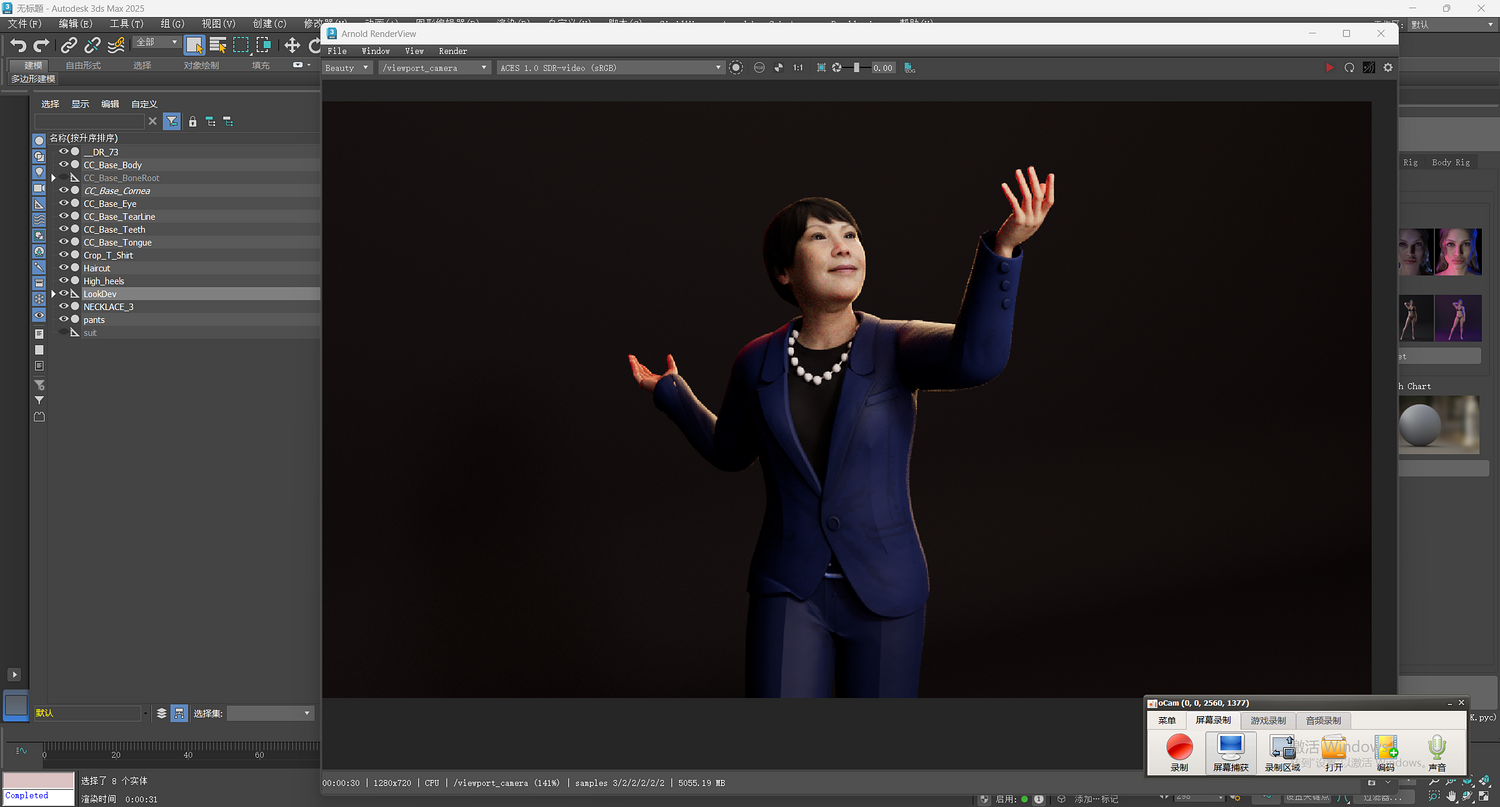Open the 显示 menu in Scene Explorer
1500x807 pixels.
click(80, 104)
